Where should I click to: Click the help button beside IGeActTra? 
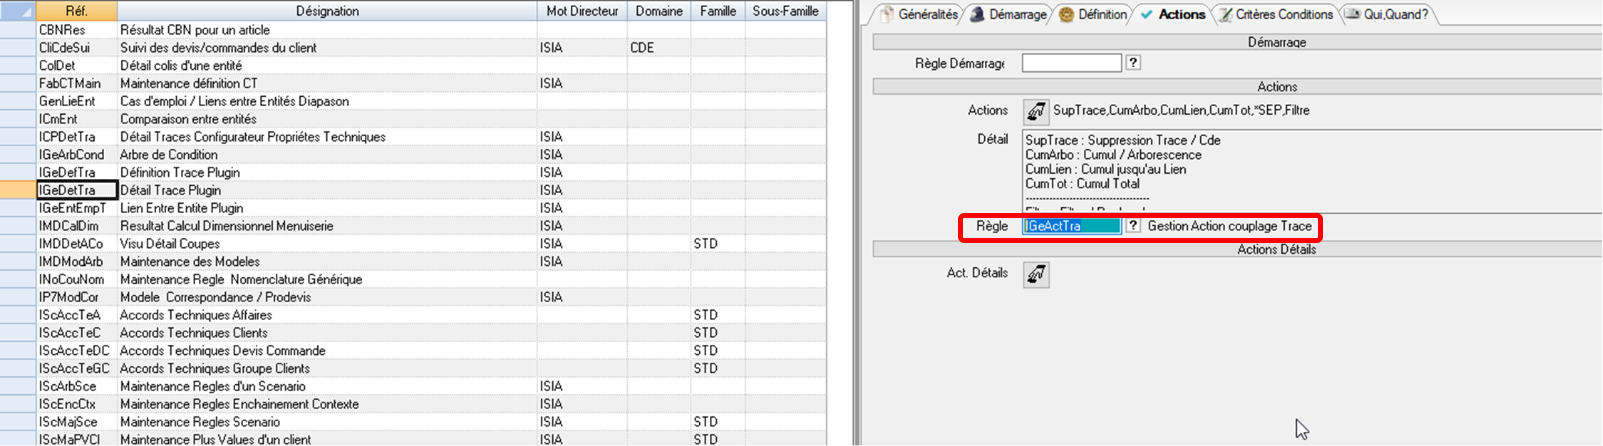pos(1133,226)
